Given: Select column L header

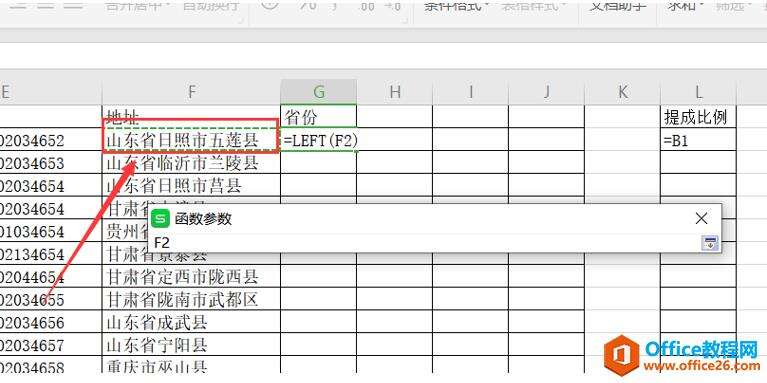Looking at the screenshot, I should [698, 91].
